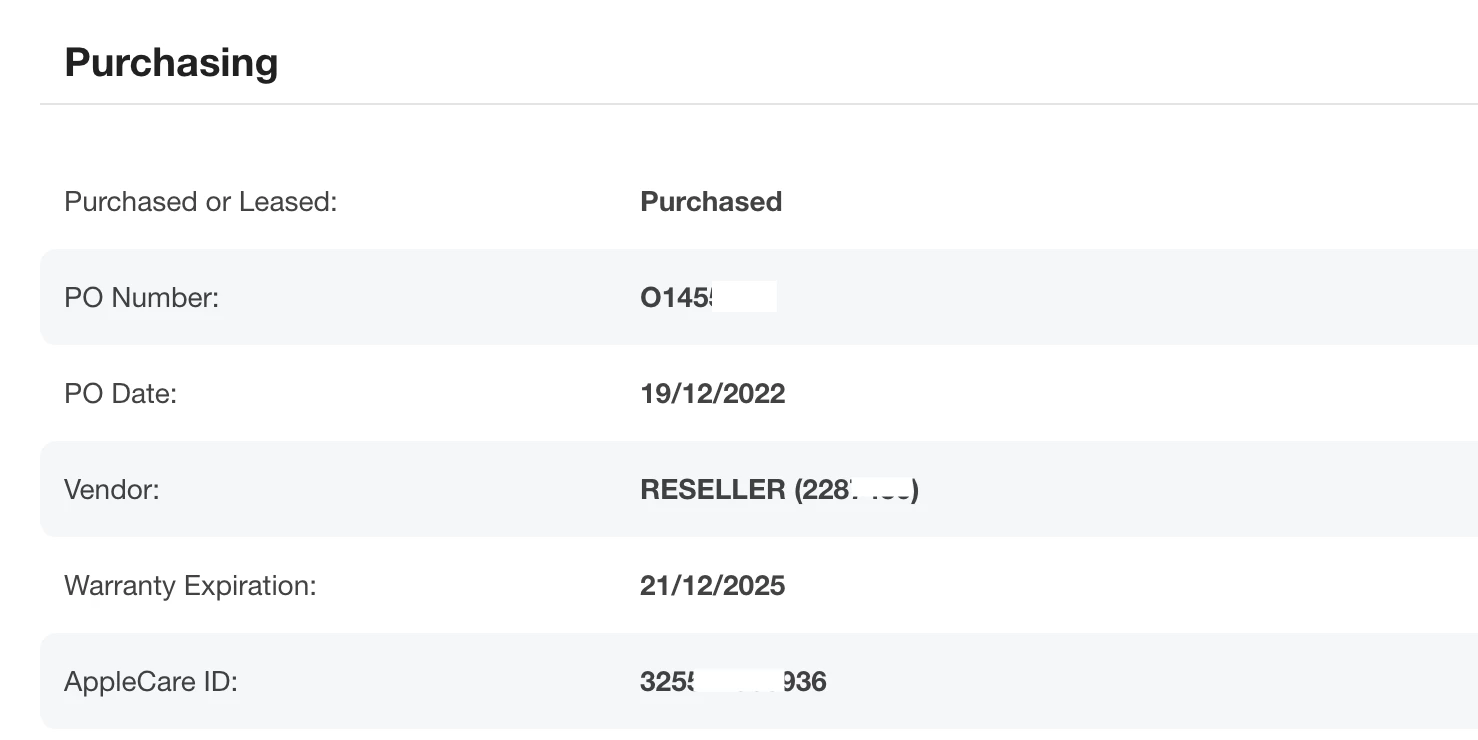1478x740 pixels.
Task: Click the word 'Leased' in the first label
Action: (x=288, y=201)
